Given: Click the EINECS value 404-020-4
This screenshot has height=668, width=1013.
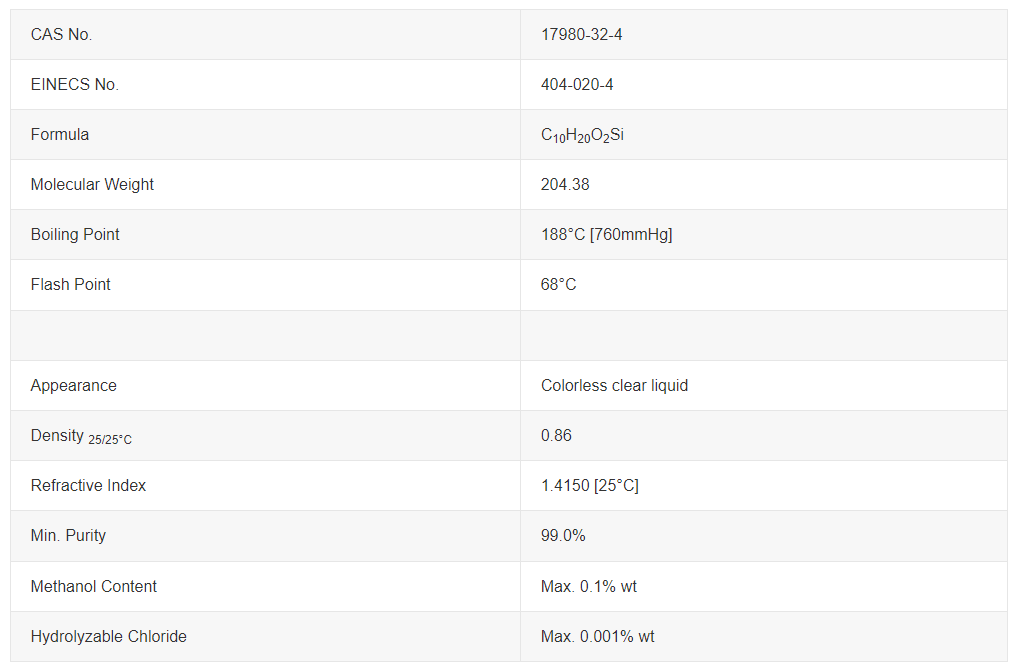Looking at the screenshot, I should tap(577, 85).
